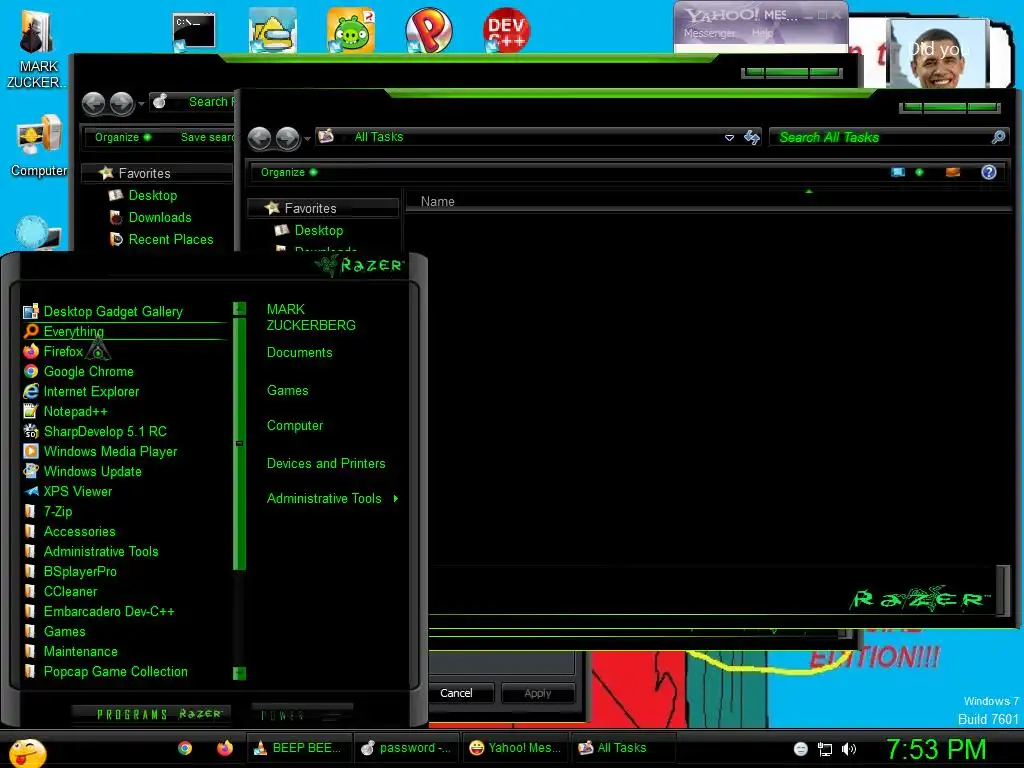Click the change view icon in All Tasks toolbar
This screenshot has height=768, width=1024.
[898, 172]
